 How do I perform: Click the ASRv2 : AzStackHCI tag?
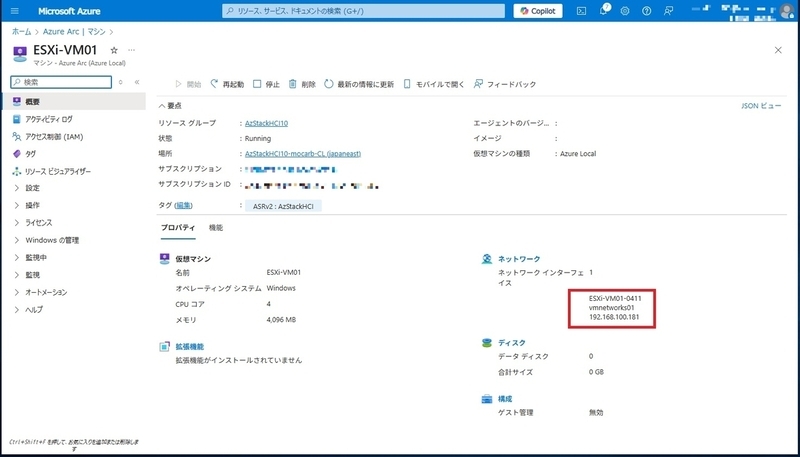(x=283, y=206)
